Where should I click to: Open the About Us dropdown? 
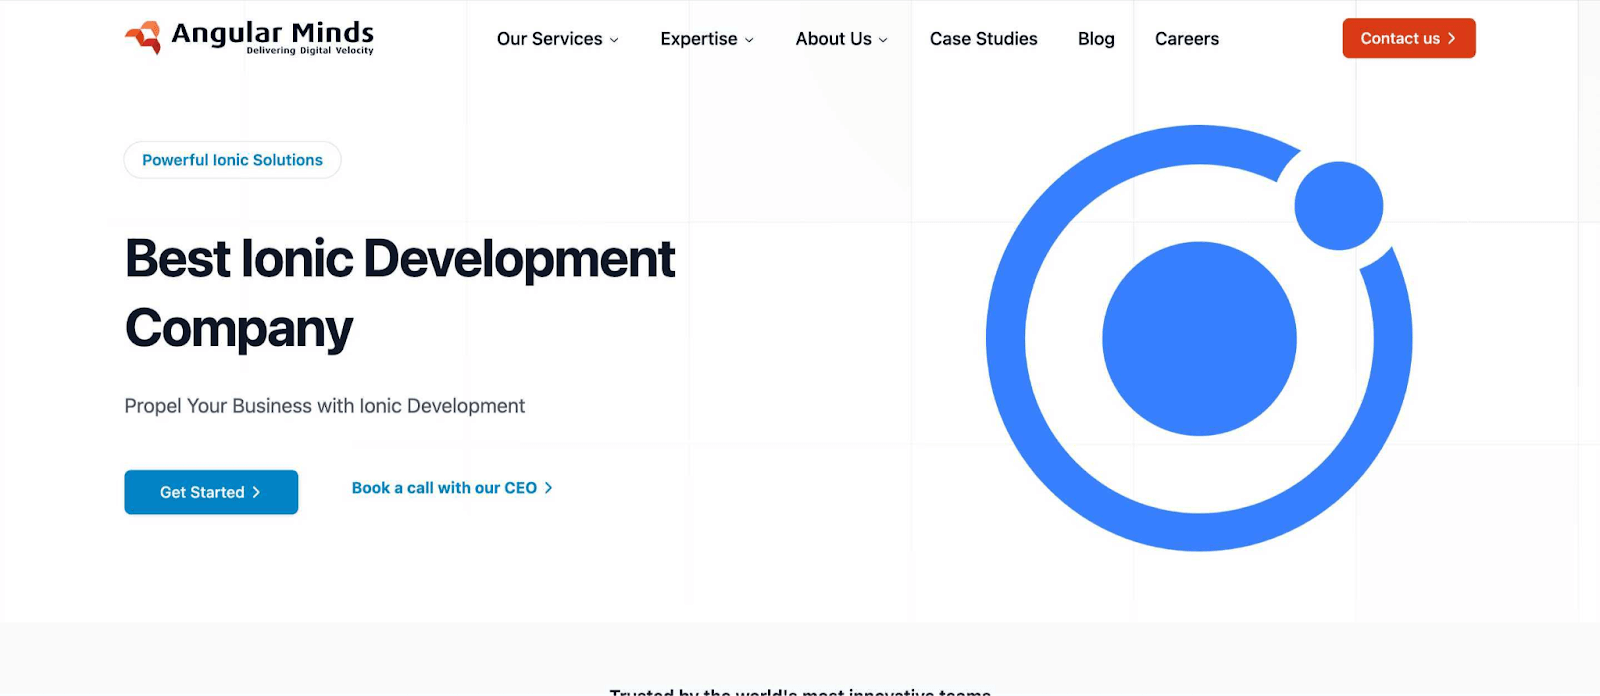[841, 39]
